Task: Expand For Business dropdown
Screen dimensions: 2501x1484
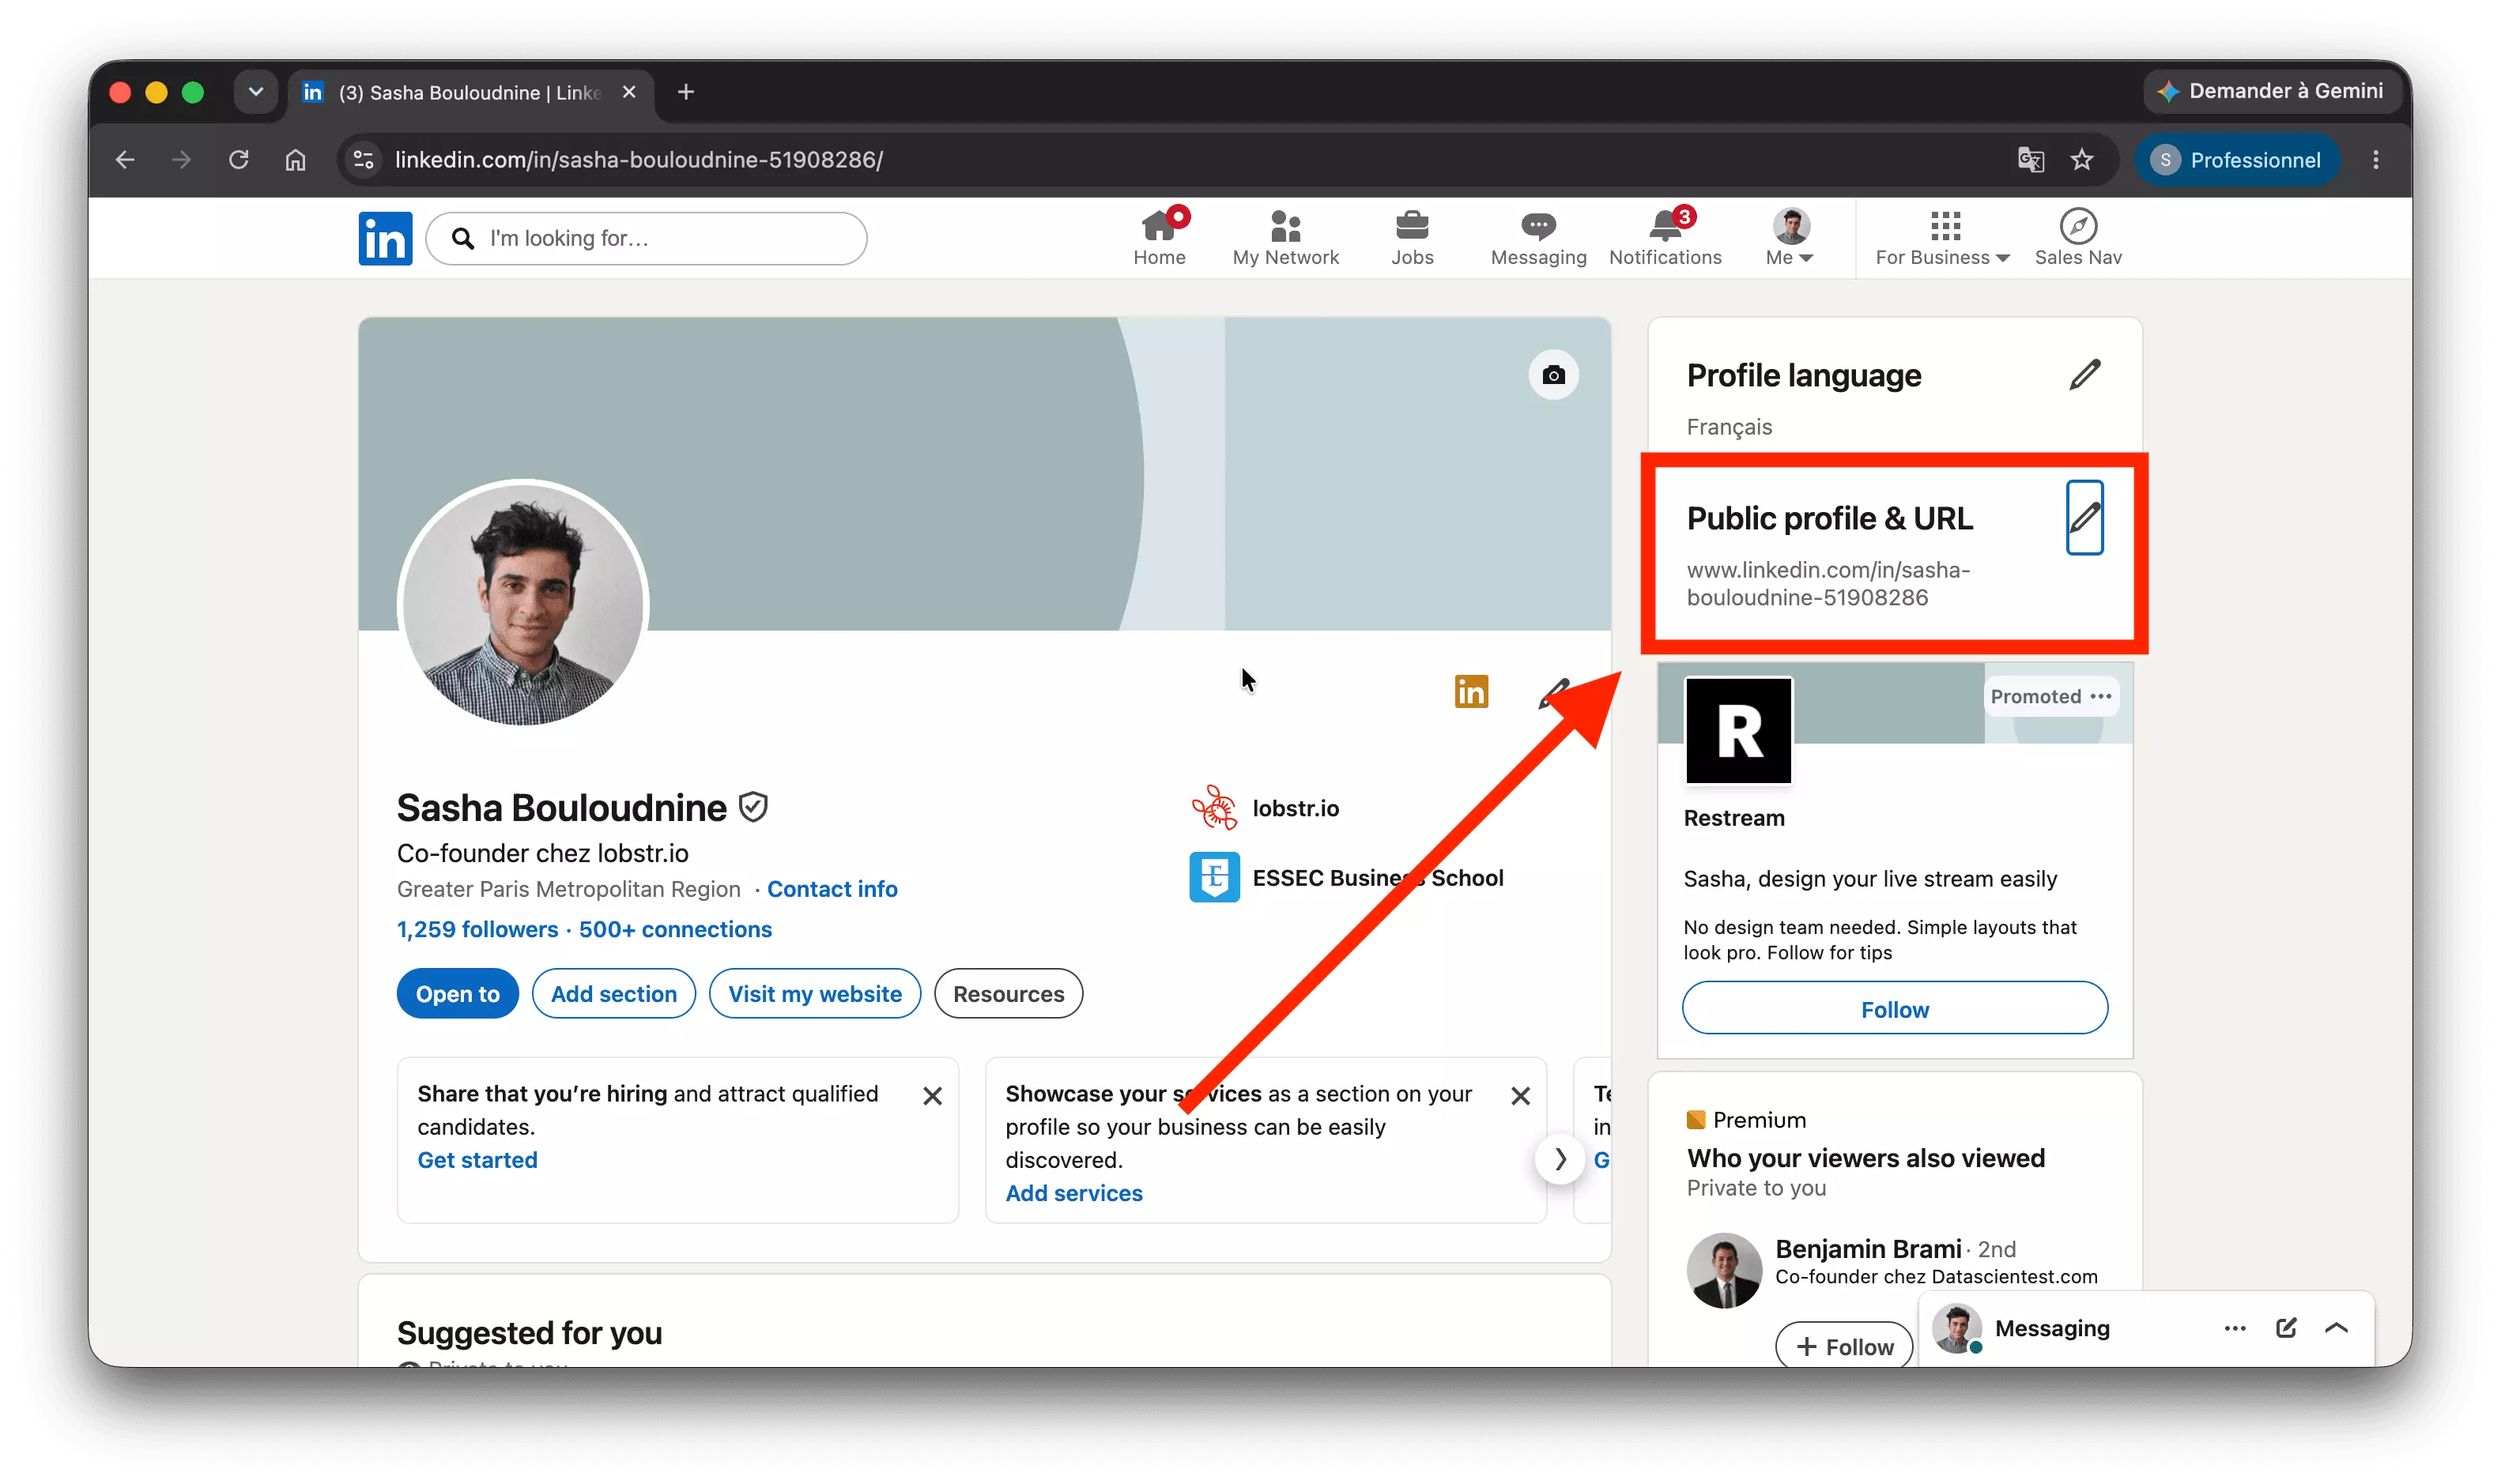Action: [1942, 238]
